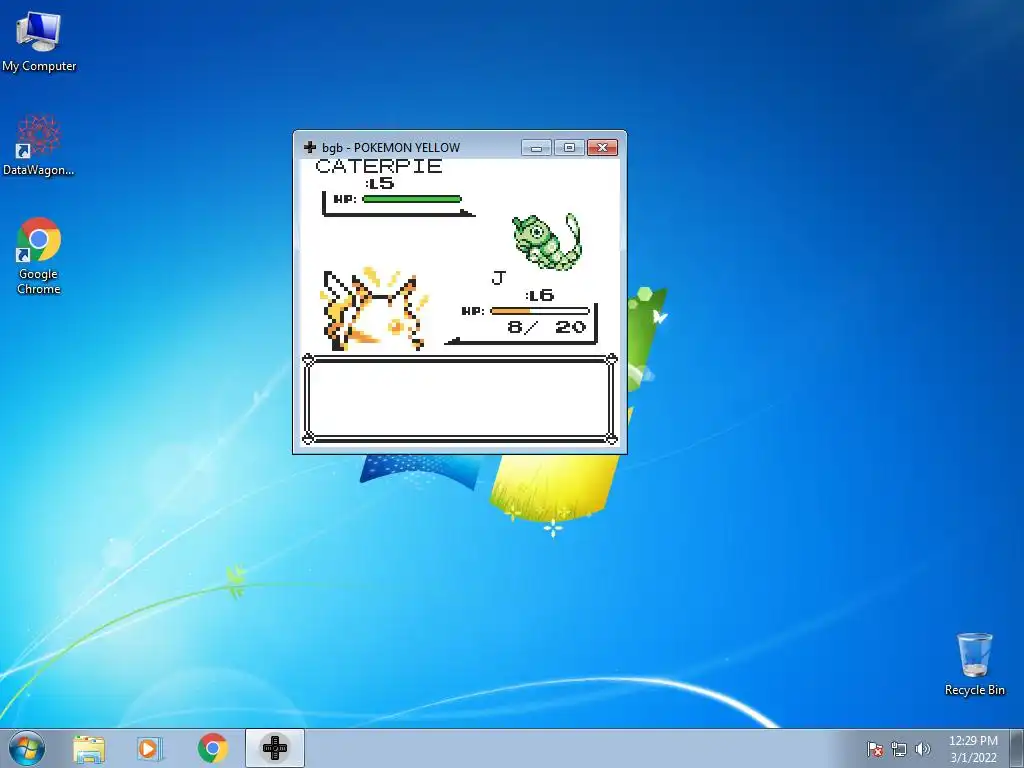This screenshot has width=1024, height=768.
Task: Click the CATERPIE name text
Action: click(379, 166)
